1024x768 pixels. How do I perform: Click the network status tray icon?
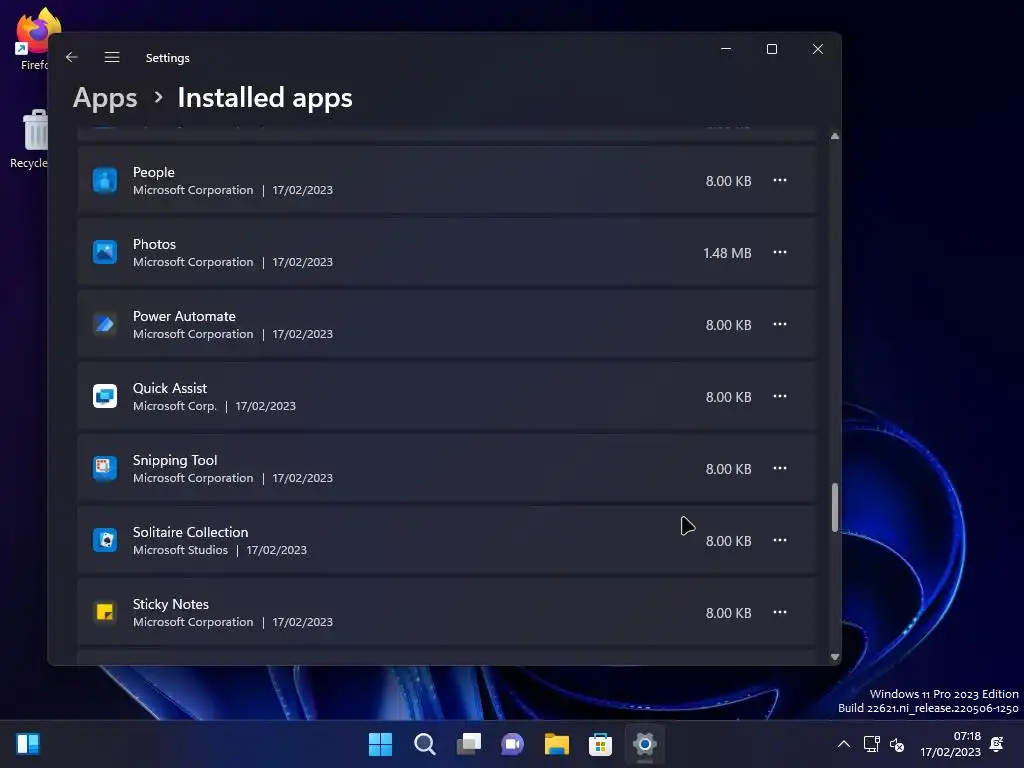[x=872, y=744]
